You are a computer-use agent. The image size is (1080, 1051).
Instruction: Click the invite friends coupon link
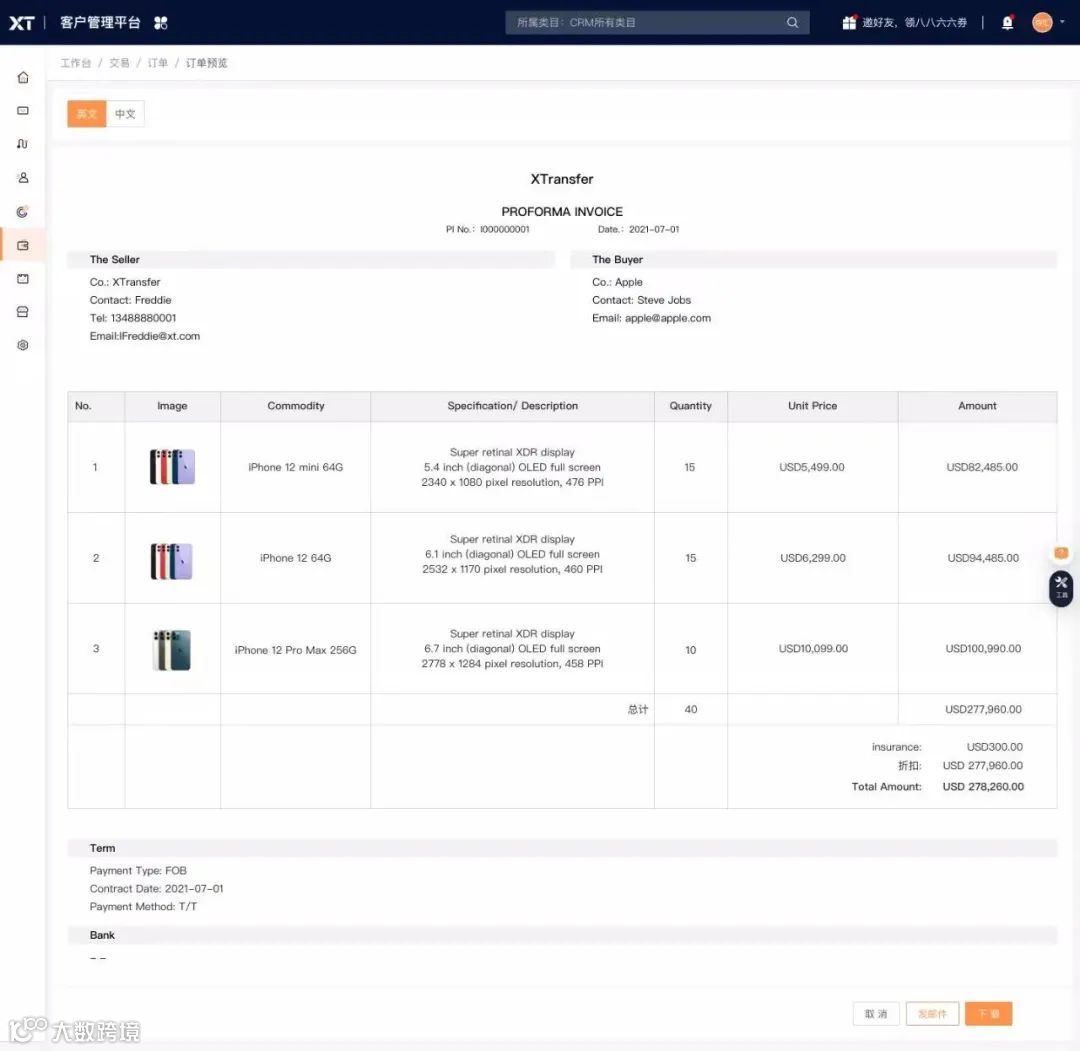[x=914, y=22]
